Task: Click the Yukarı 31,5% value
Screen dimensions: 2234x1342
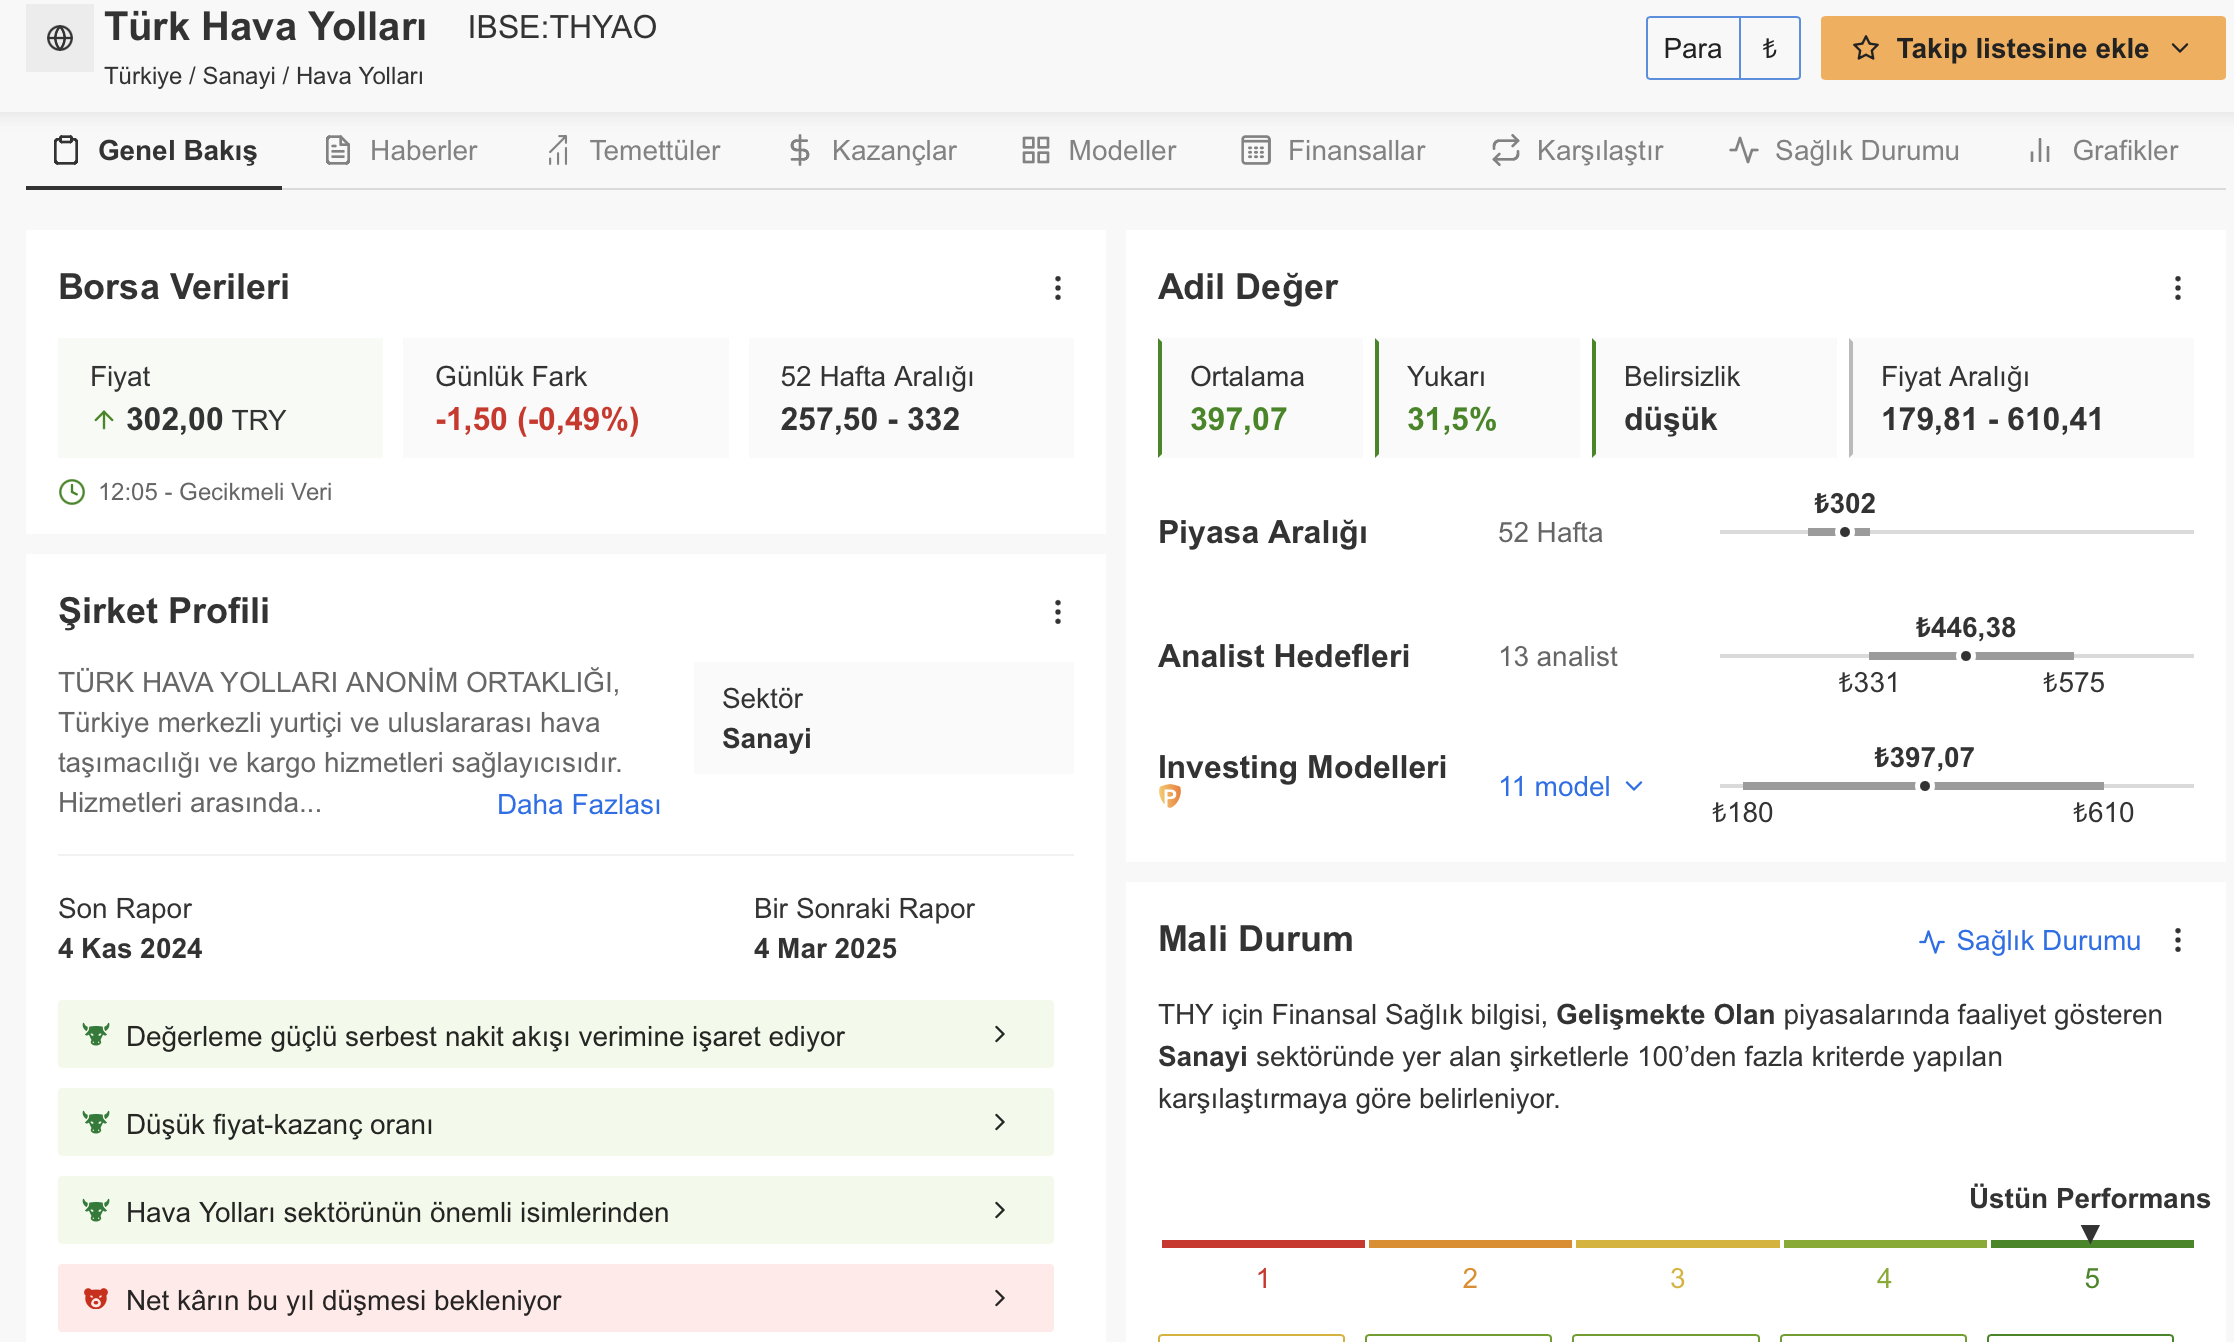Action: 1452,420
